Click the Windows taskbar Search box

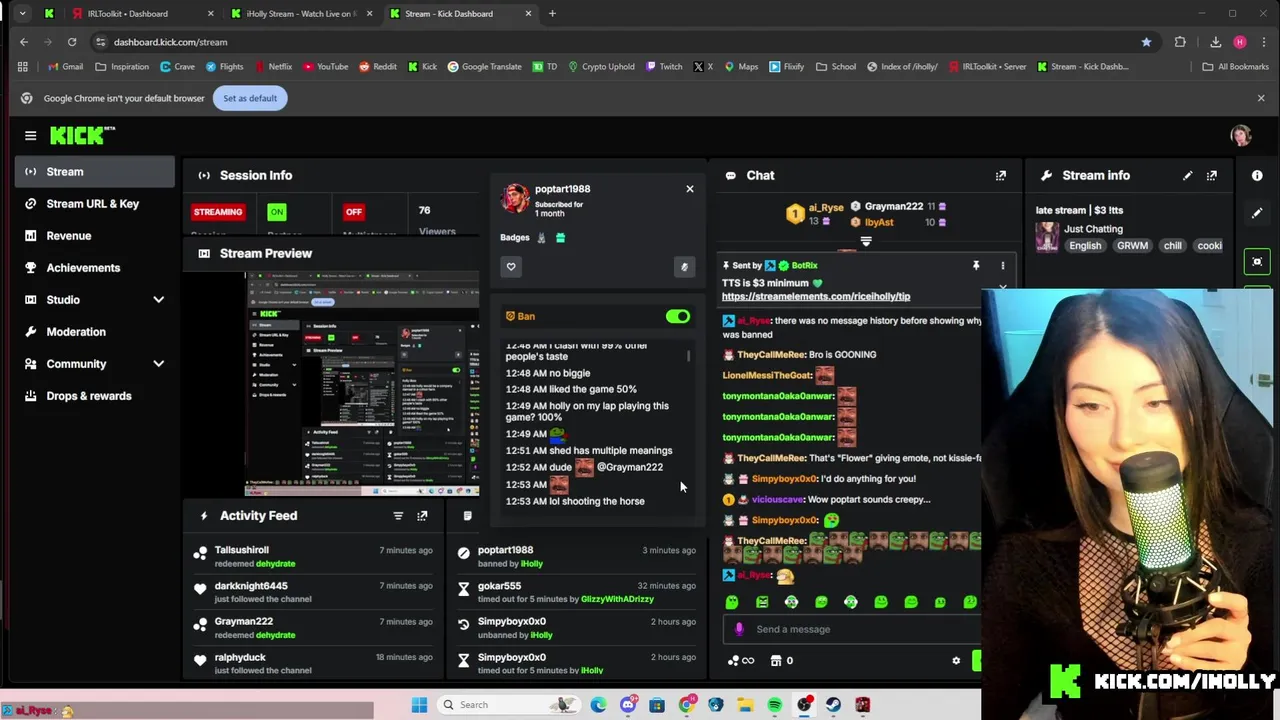(510, 705)
